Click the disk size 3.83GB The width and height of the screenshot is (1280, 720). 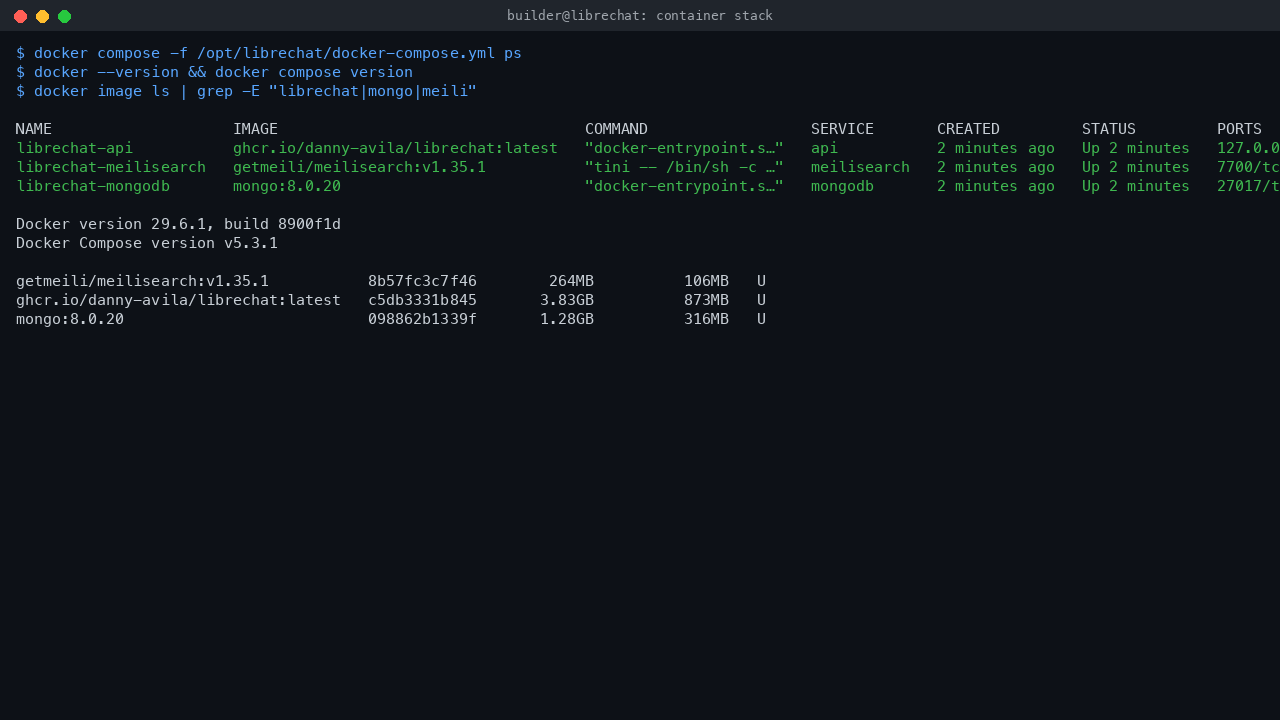coord(567,300)
